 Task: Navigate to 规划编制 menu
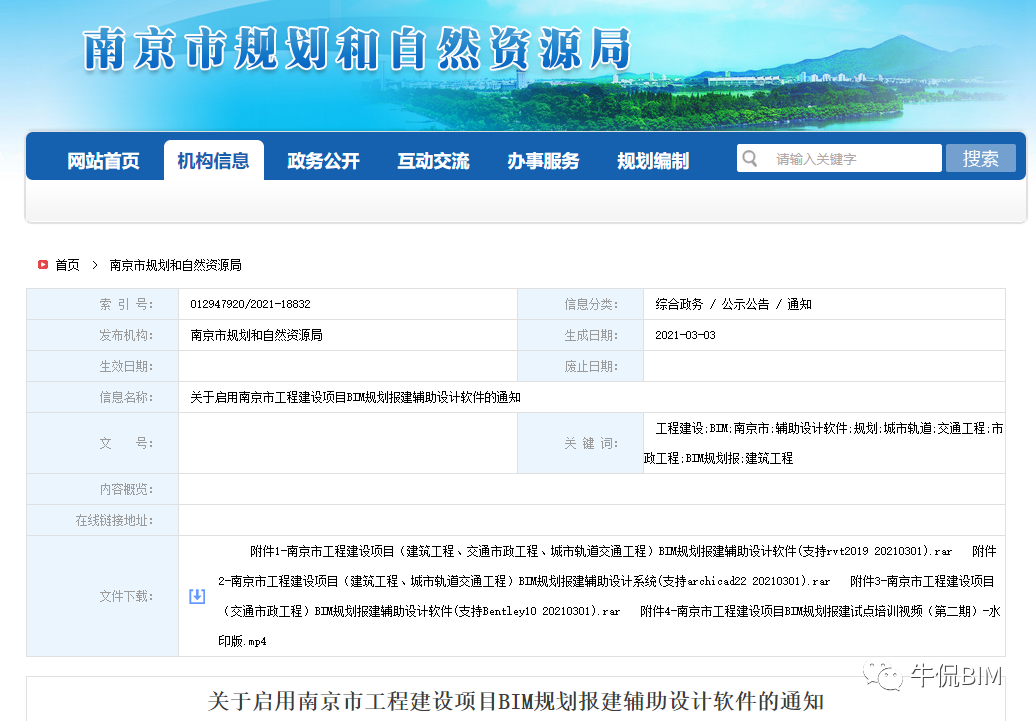pos(653,161)
